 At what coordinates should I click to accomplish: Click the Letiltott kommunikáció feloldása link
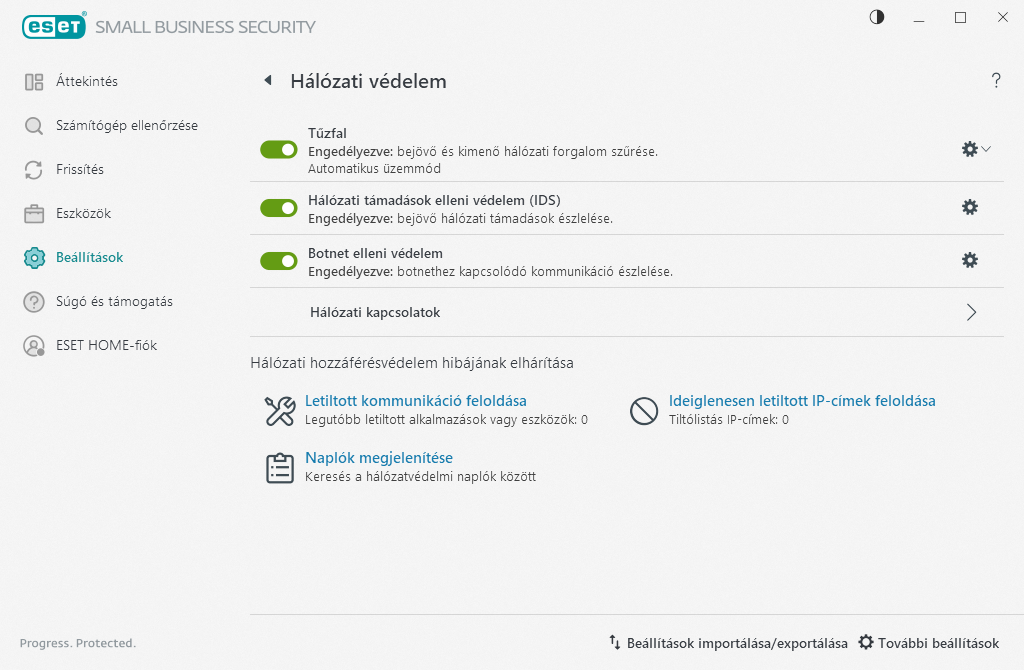coord(416,401)
